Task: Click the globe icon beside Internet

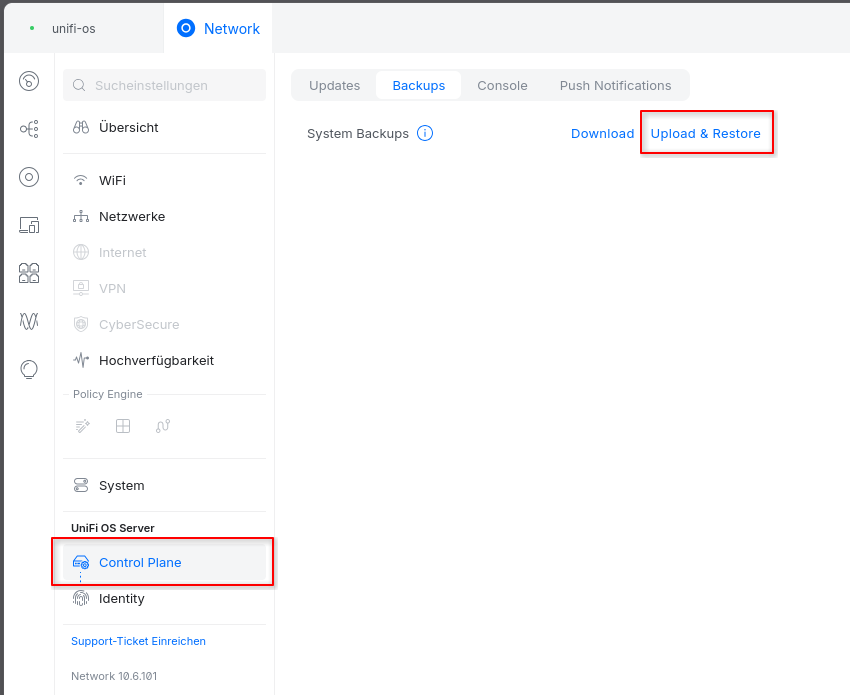Action: click(x=81, y=252)
